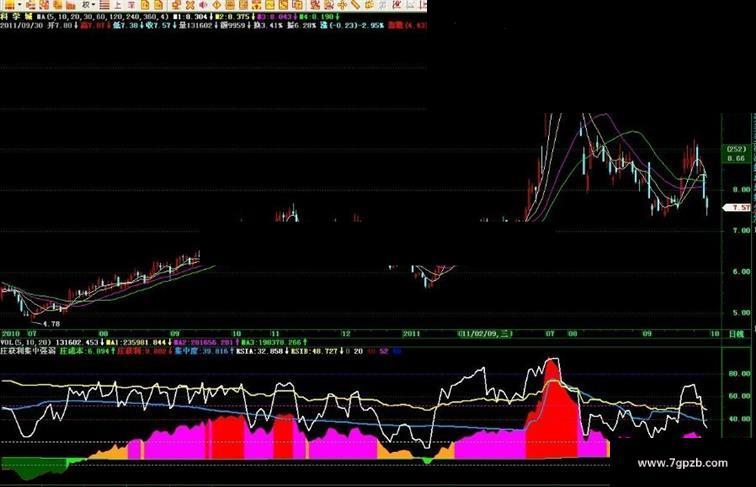756x487 pixels.
Task: Click the first yellow toolbar icon at far left
Action: [x=9, y=5]
